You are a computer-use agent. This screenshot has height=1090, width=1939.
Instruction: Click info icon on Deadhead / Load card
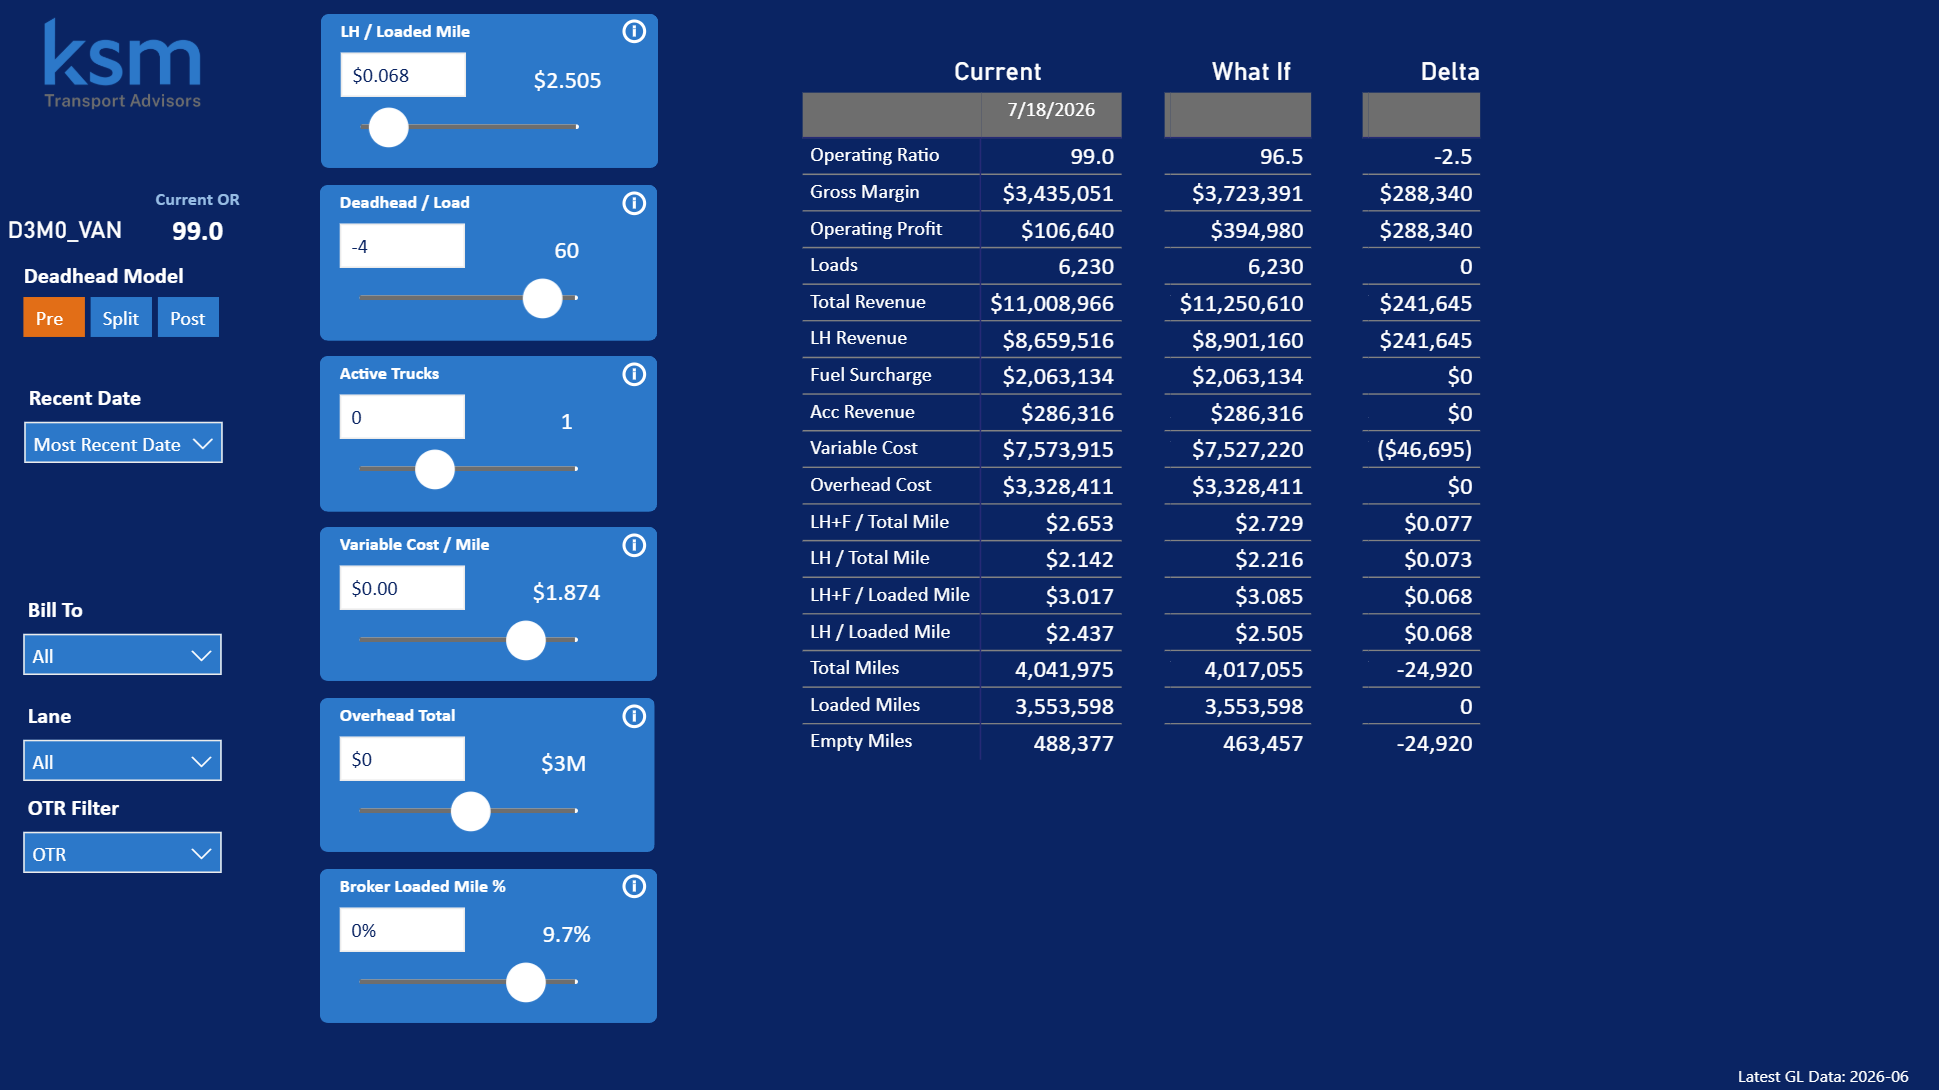coord(634,203)
